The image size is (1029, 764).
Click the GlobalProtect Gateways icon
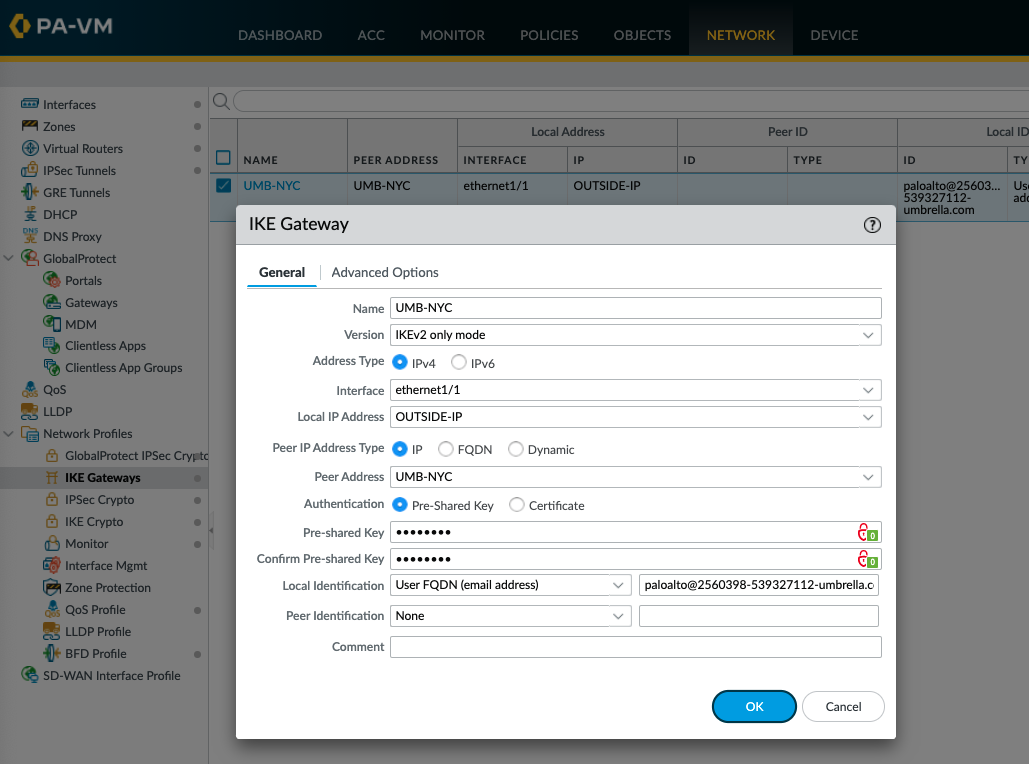click(52, 302)
